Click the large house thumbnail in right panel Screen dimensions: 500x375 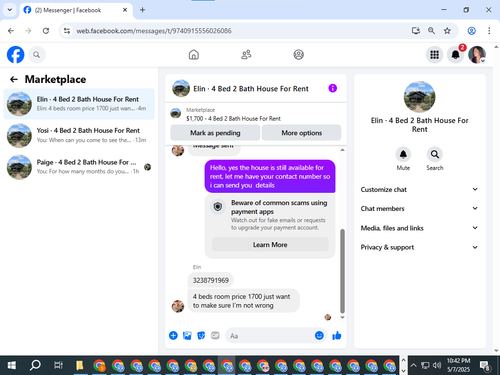pos(419,97)
